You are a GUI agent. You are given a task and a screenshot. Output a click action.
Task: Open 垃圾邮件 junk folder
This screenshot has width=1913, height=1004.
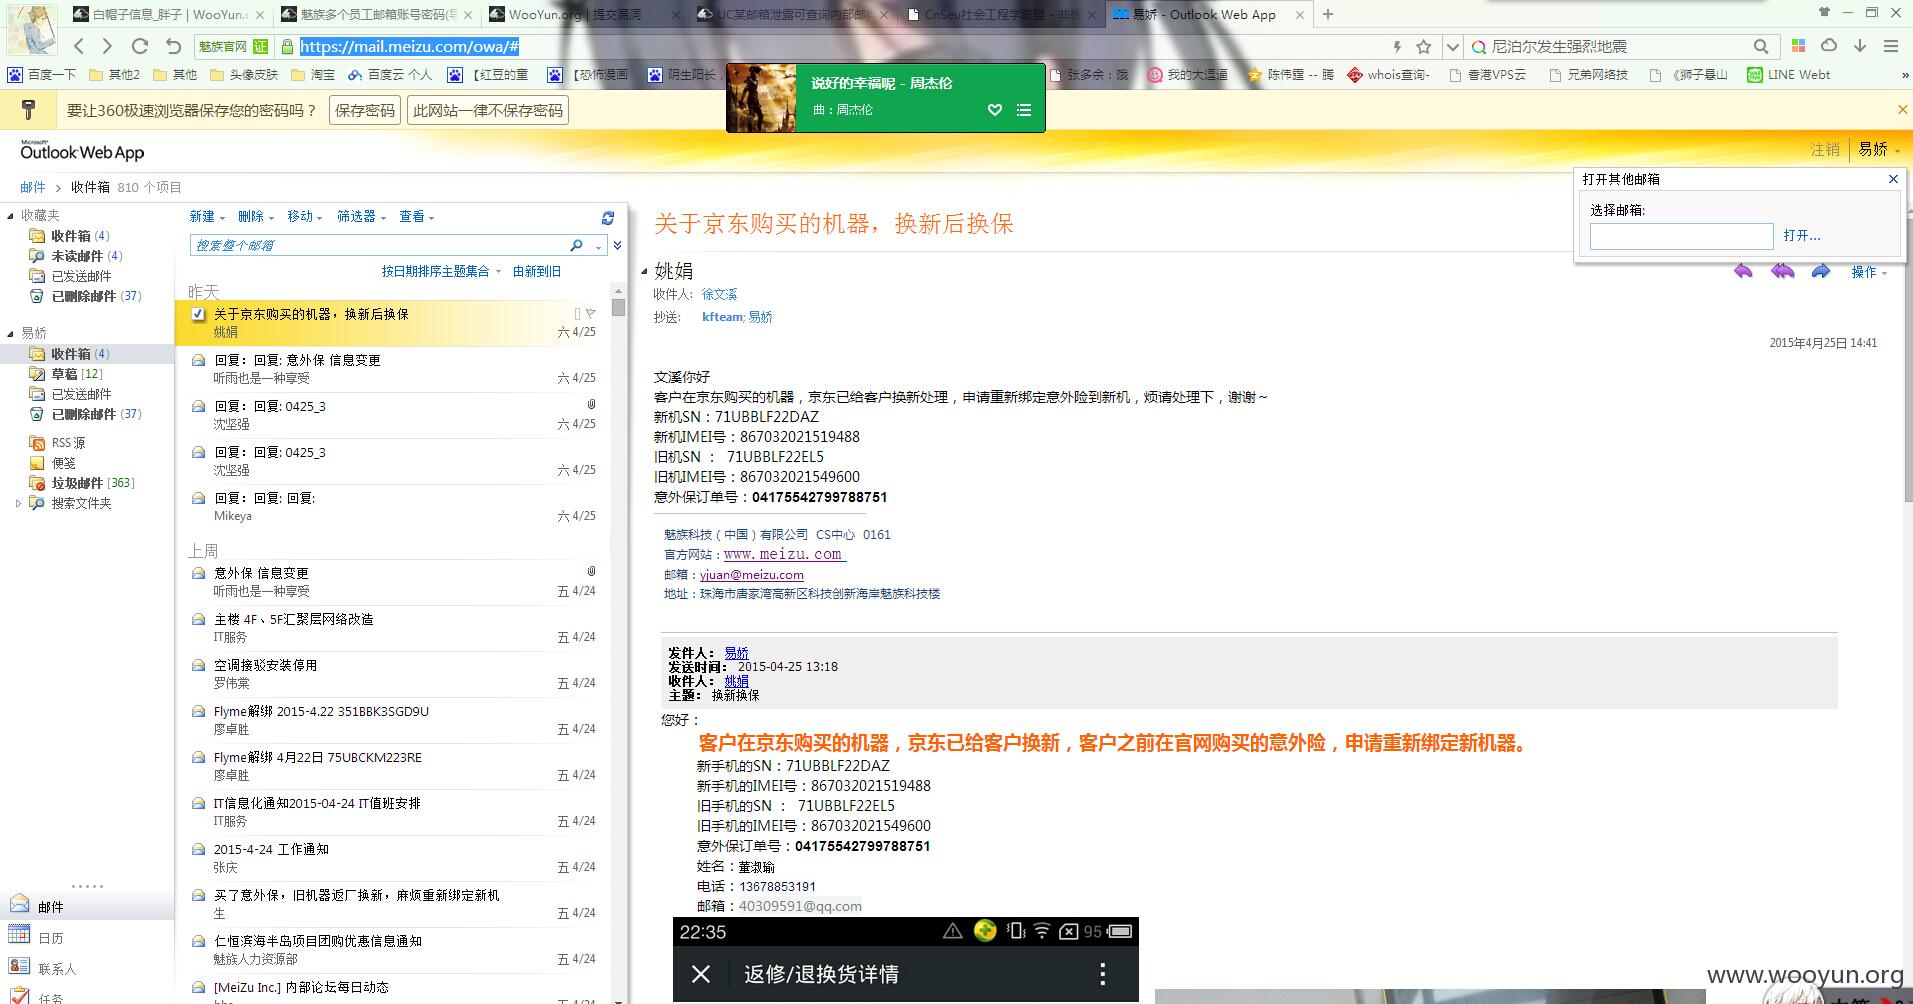pyautogui.click(x=82, y=483)
